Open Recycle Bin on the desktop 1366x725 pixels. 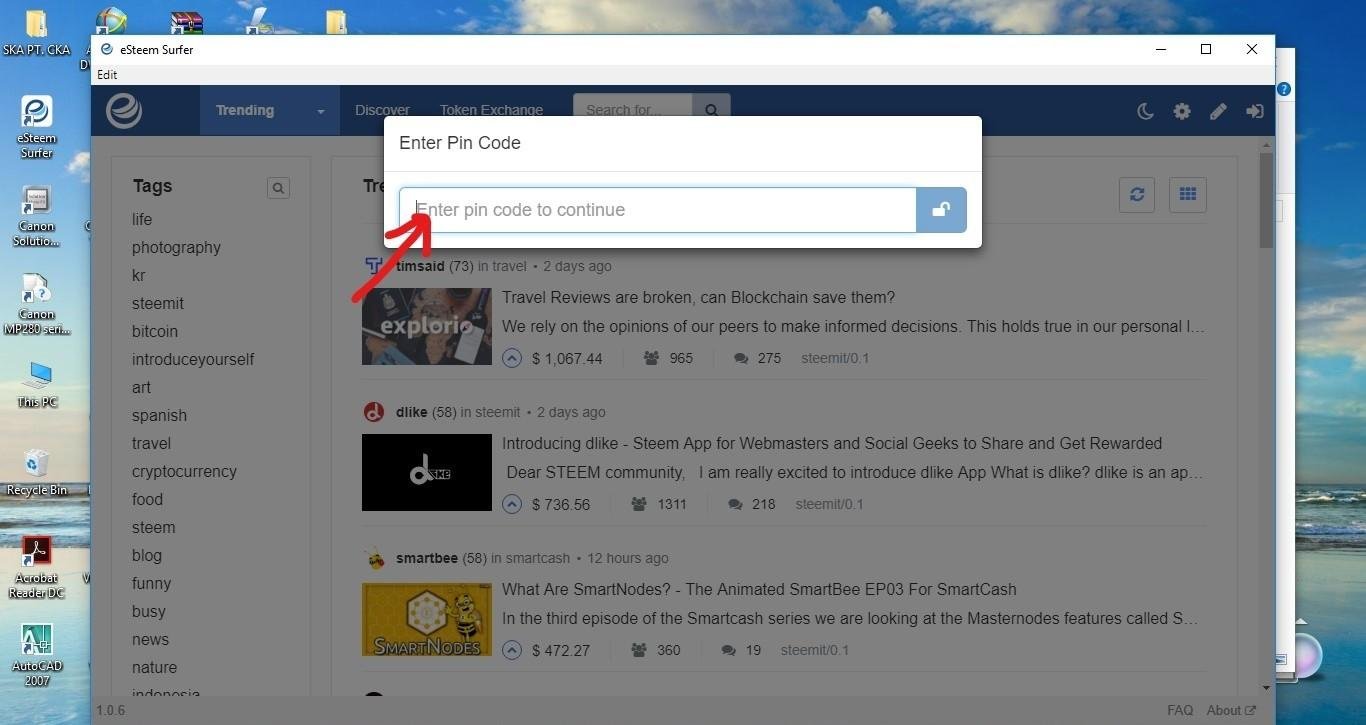37,472
